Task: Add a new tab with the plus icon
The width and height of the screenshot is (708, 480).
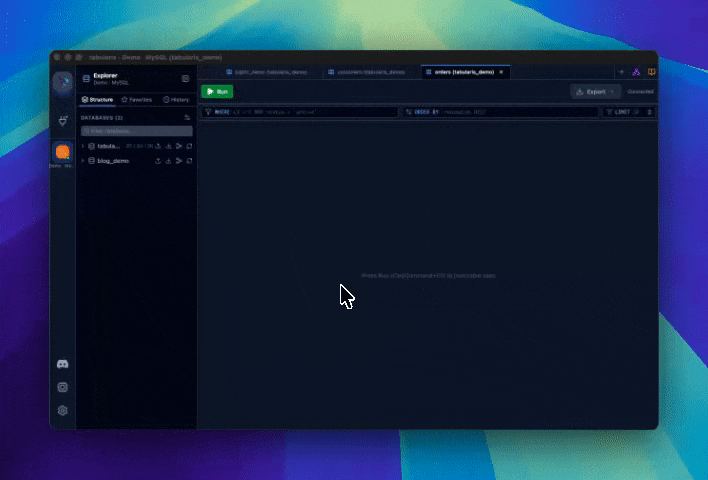Action: coord(621,72)
